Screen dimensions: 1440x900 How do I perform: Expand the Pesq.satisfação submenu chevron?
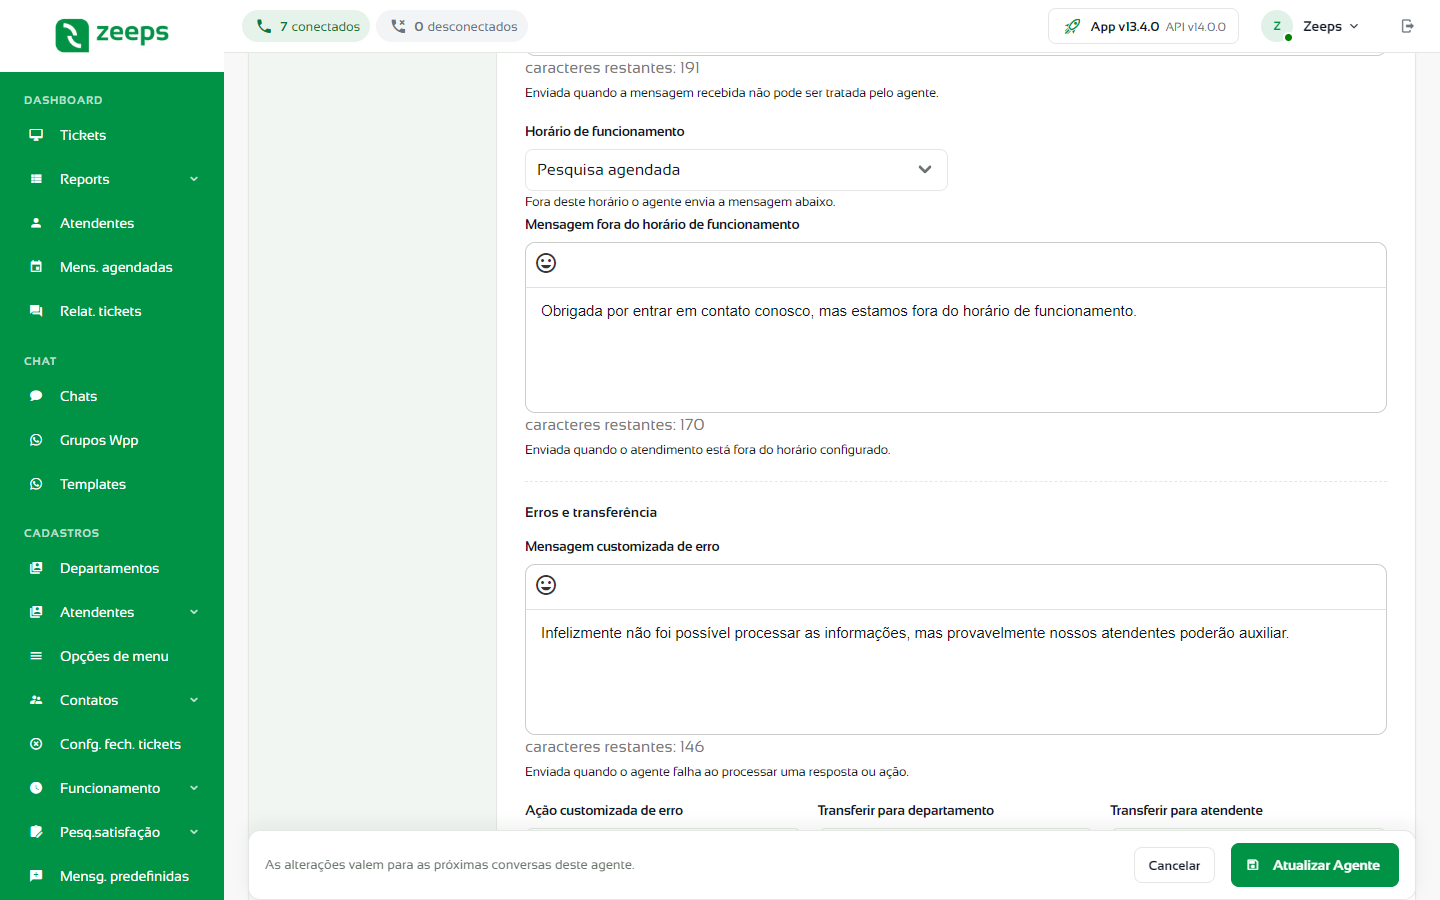(x=194, y=832)
